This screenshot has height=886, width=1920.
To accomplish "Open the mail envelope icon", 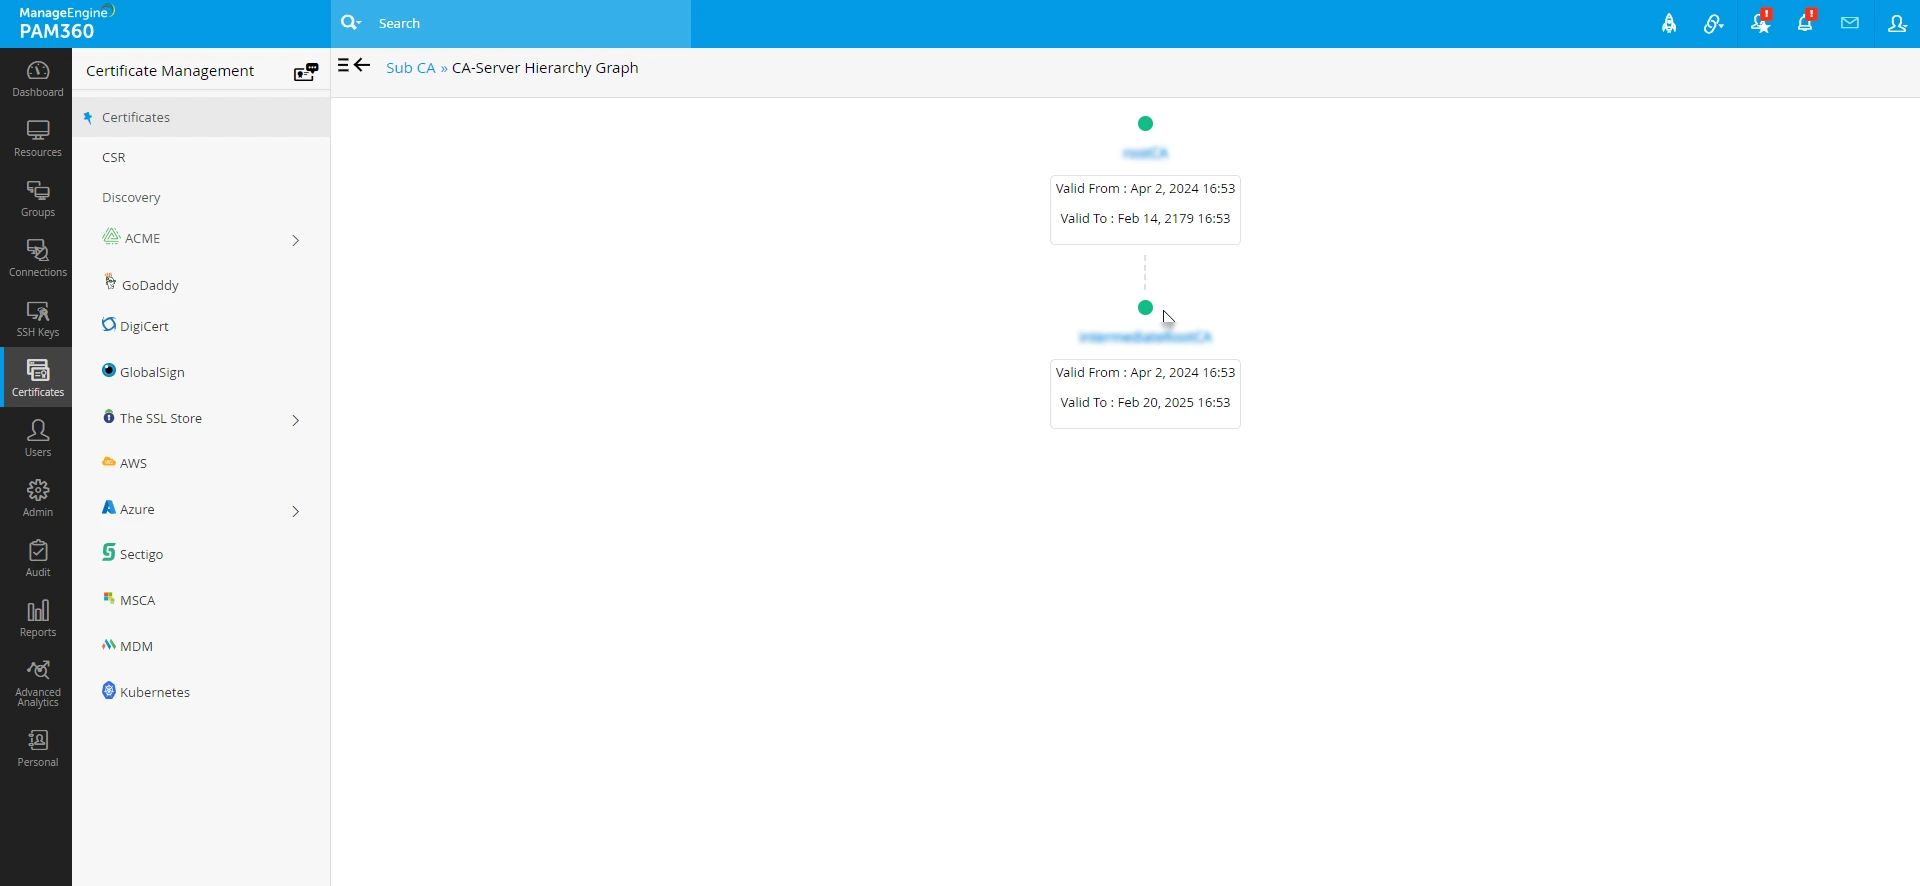I will 1850,23.
